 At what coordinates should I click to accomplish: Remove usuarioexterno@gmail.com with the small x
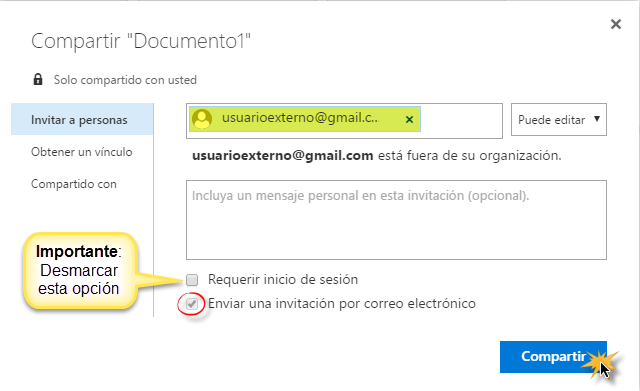(x=409, y=119)
